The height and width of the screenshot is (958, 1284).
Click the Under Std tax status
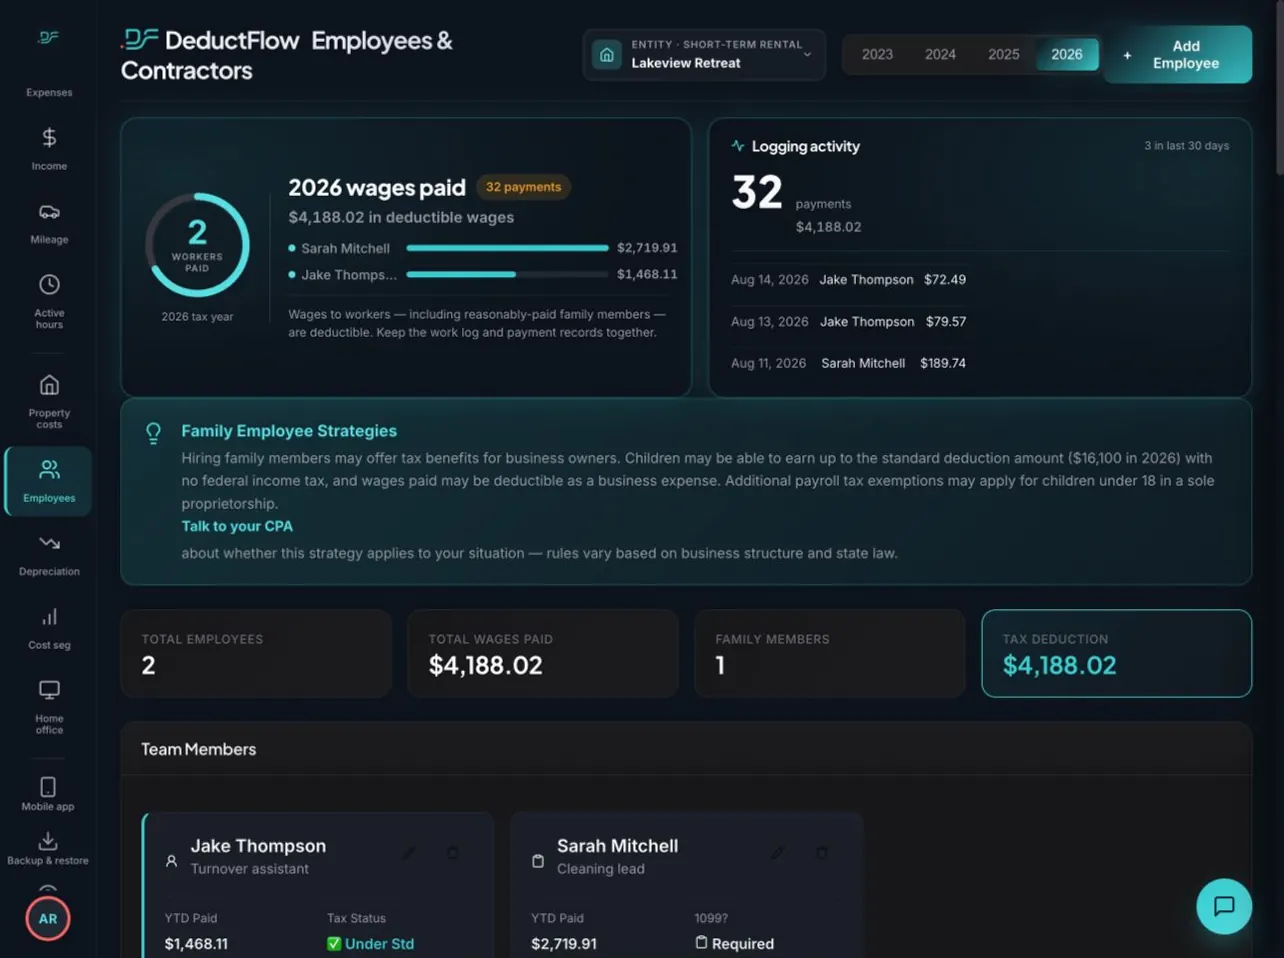tap(370, 944)
